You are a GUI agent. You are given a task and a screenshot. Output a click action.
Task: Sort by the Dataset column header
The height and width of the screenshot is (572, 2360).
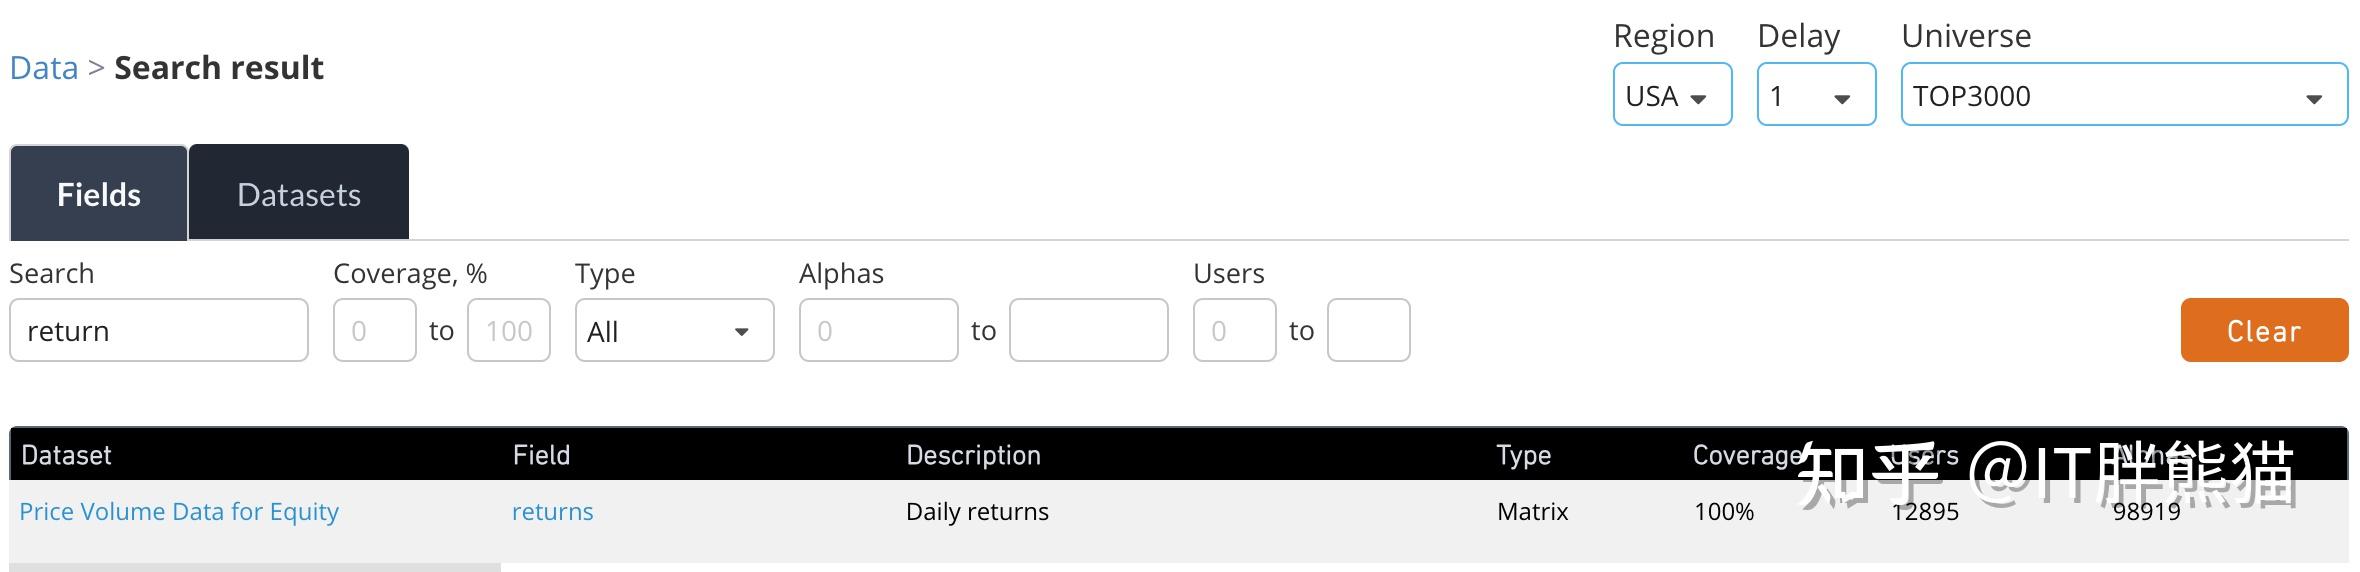(66, 456)
